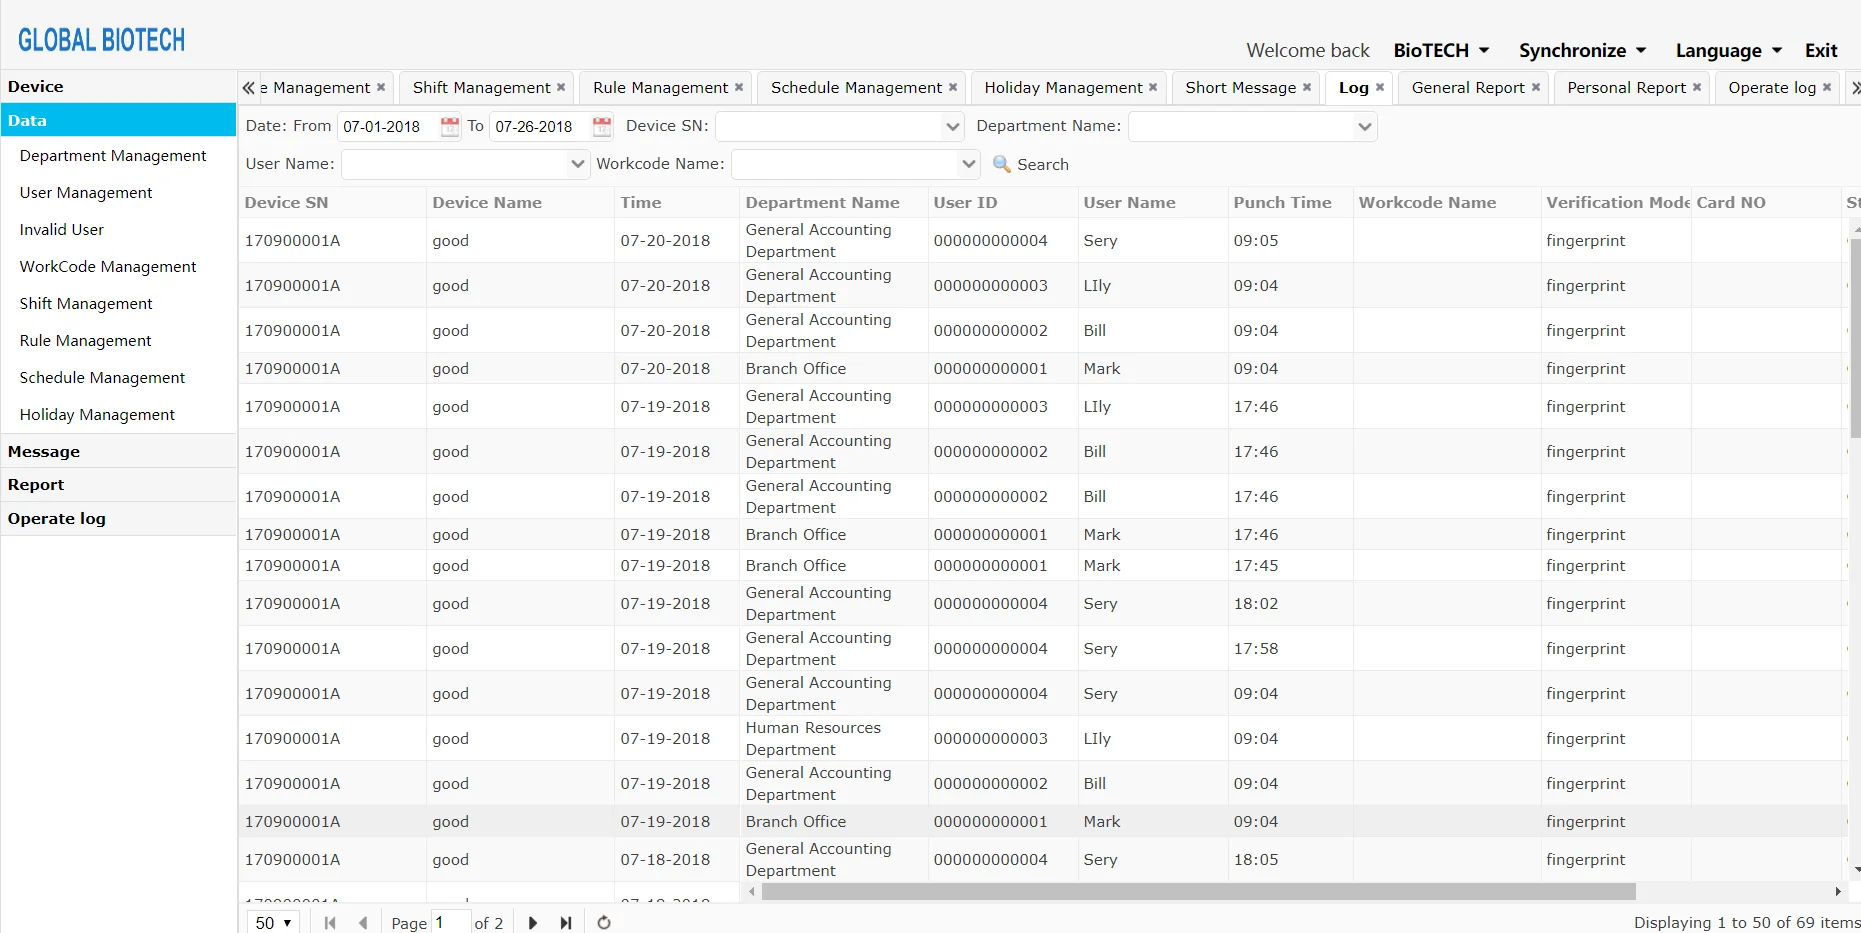Open the From date calendar picker
Screen dimensions: 1861x933
tap(450, 126)
